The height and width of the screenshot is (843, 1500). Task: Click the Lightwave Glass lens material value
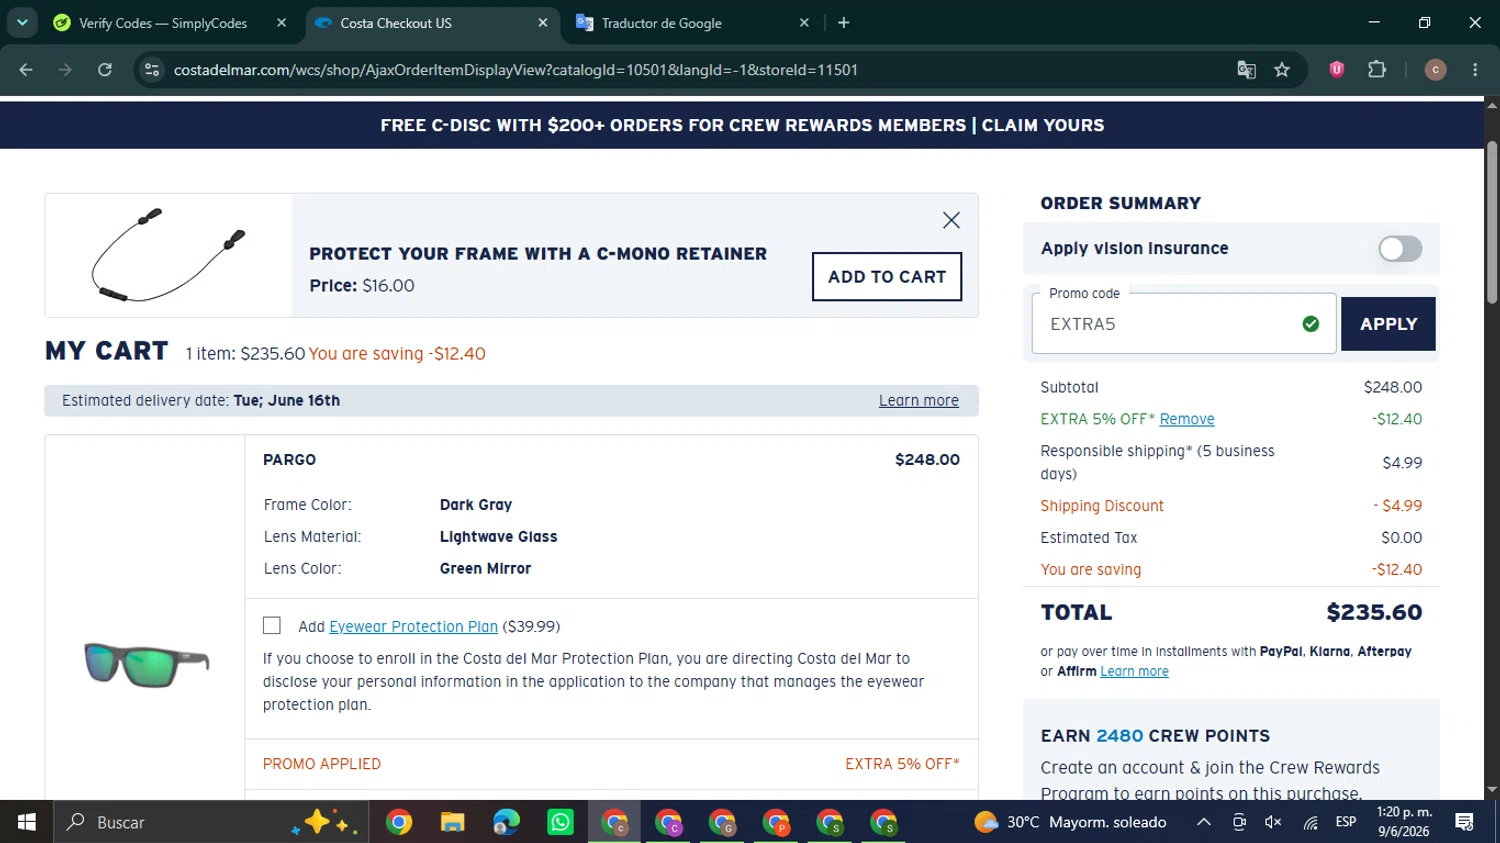[x=498, y=537]
